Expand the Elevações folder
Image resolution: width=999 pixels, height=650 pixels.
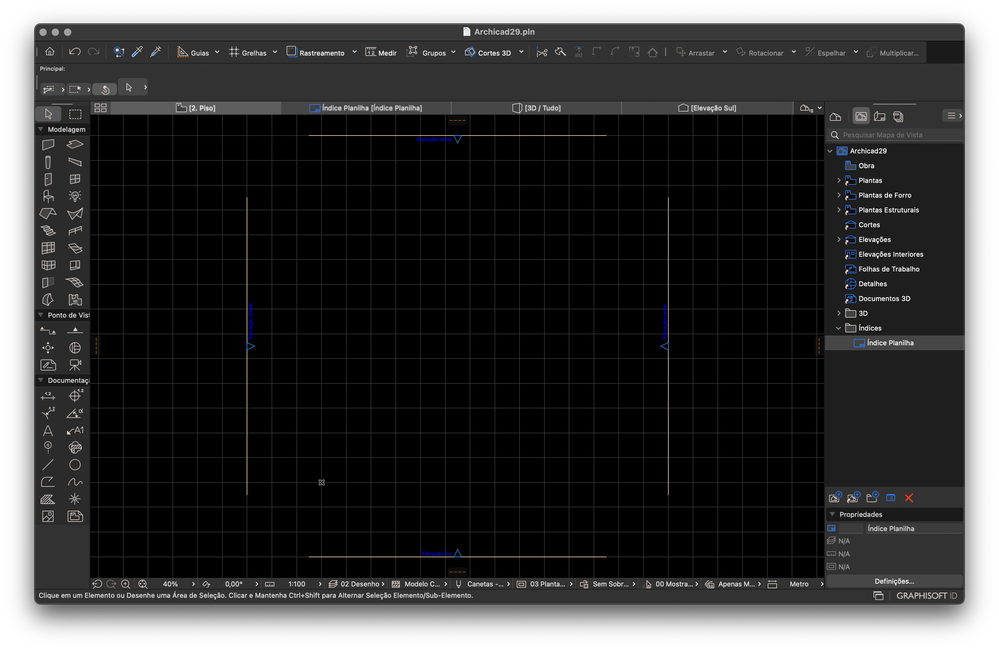click(x=838, y=239)
